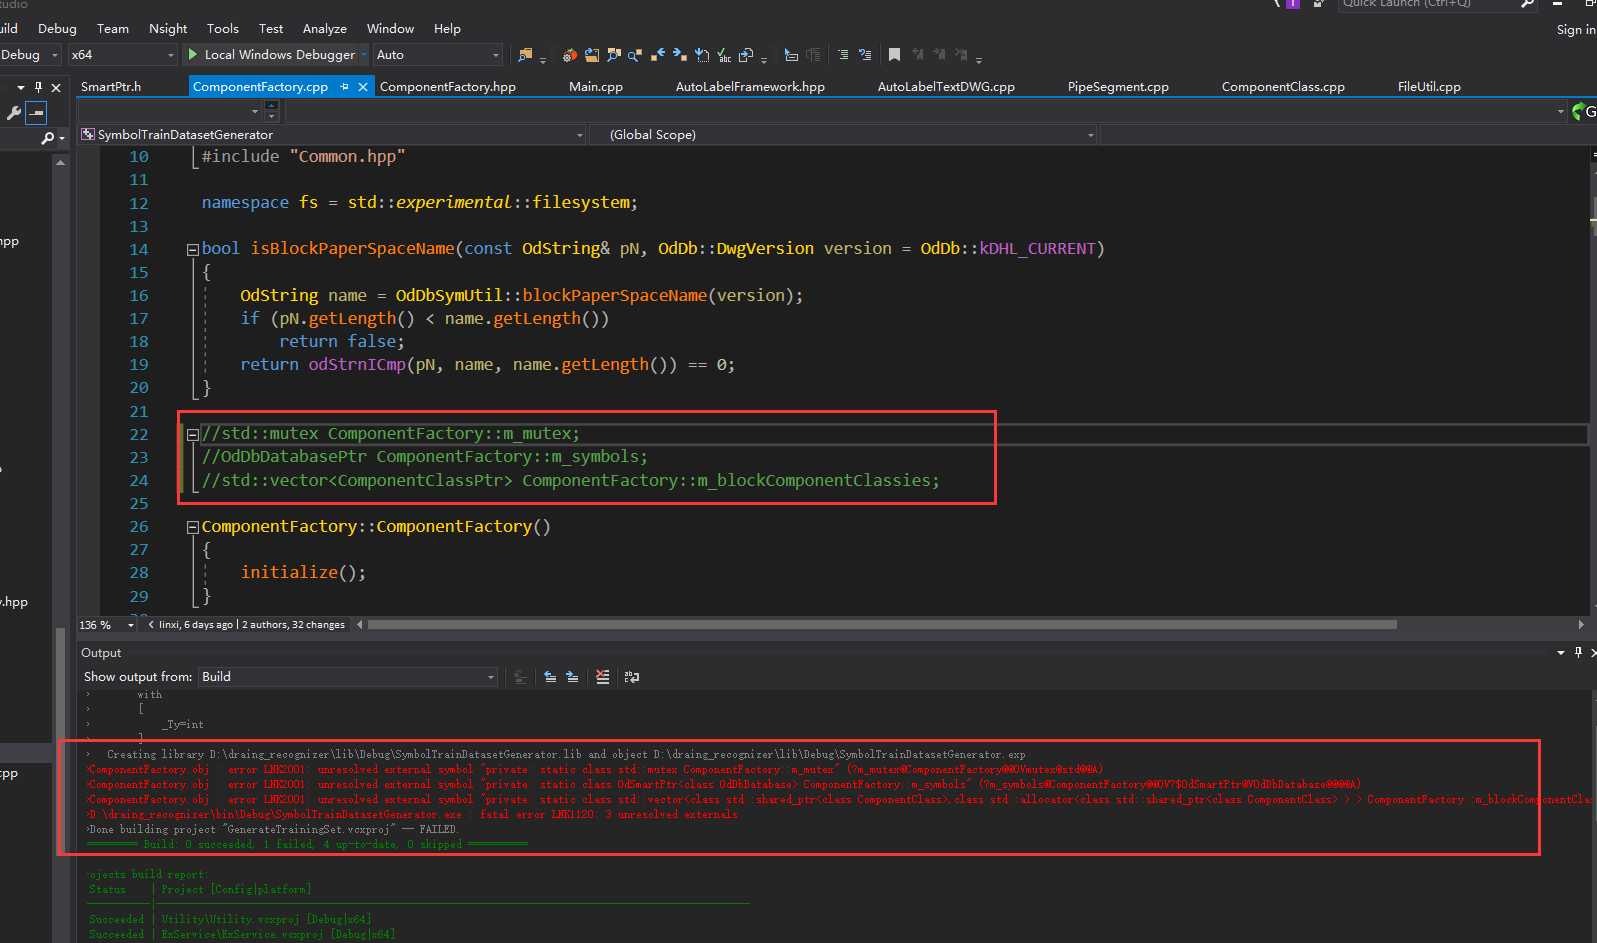Click the folder refresh toolbar icon
1597x943 pixels.
pos(591,55)
